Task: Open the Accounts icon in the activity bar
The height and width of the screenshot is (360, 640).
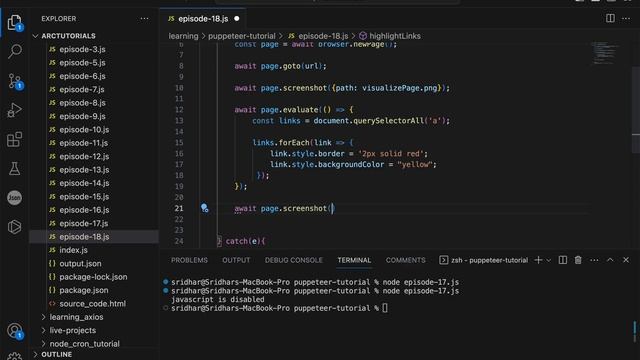Action: point(15,331)
